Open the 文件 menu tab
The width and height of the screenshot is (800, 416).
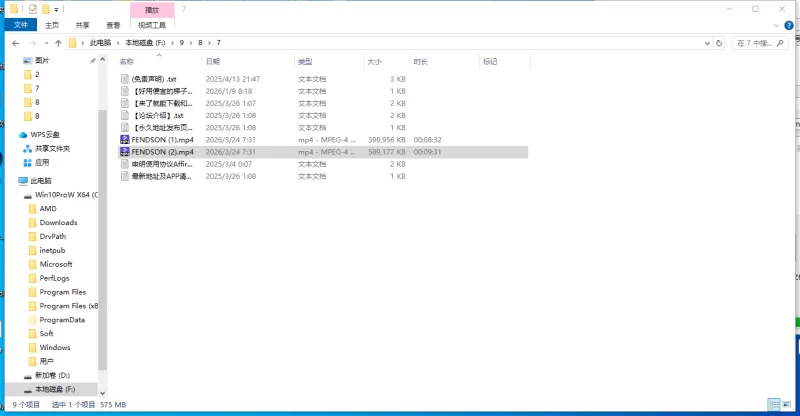pyautogui.click(x=21, y=25)
